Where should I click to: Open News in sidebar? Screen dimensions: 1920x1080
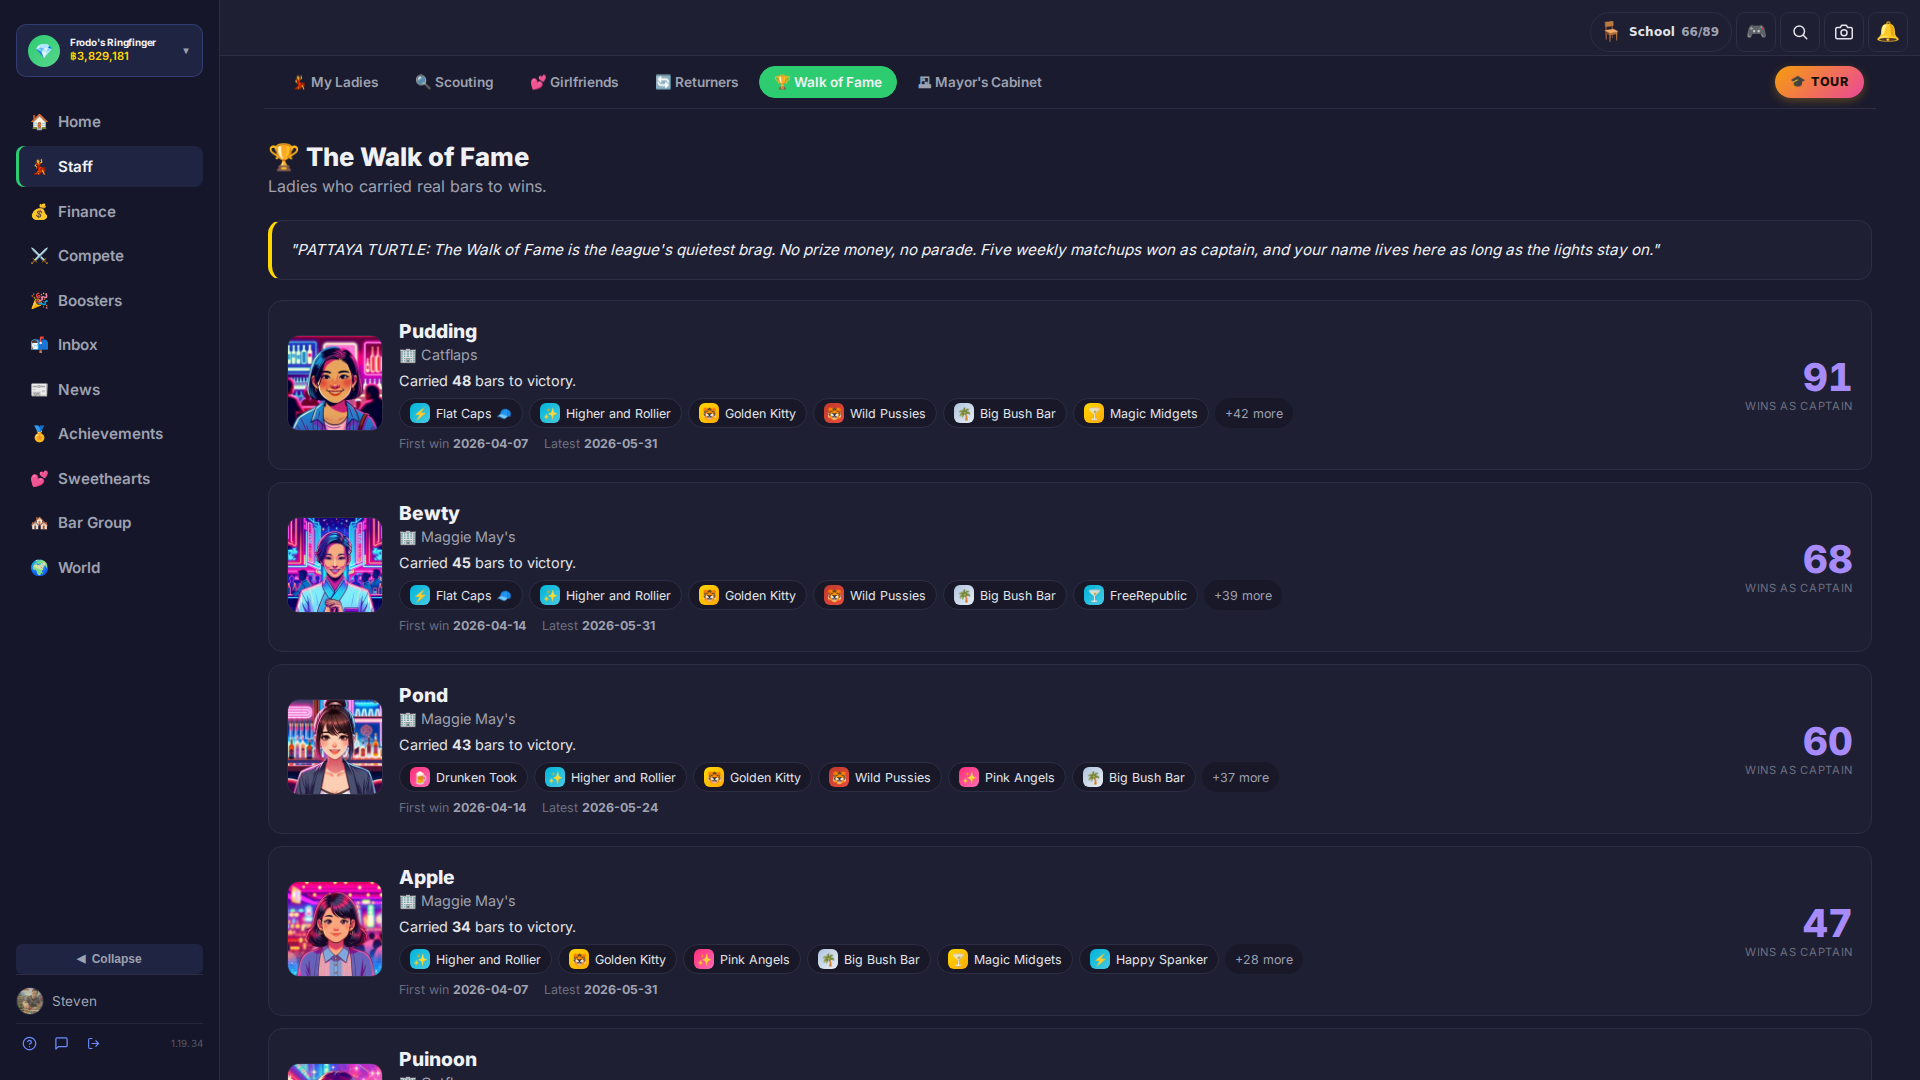[110, 390]
